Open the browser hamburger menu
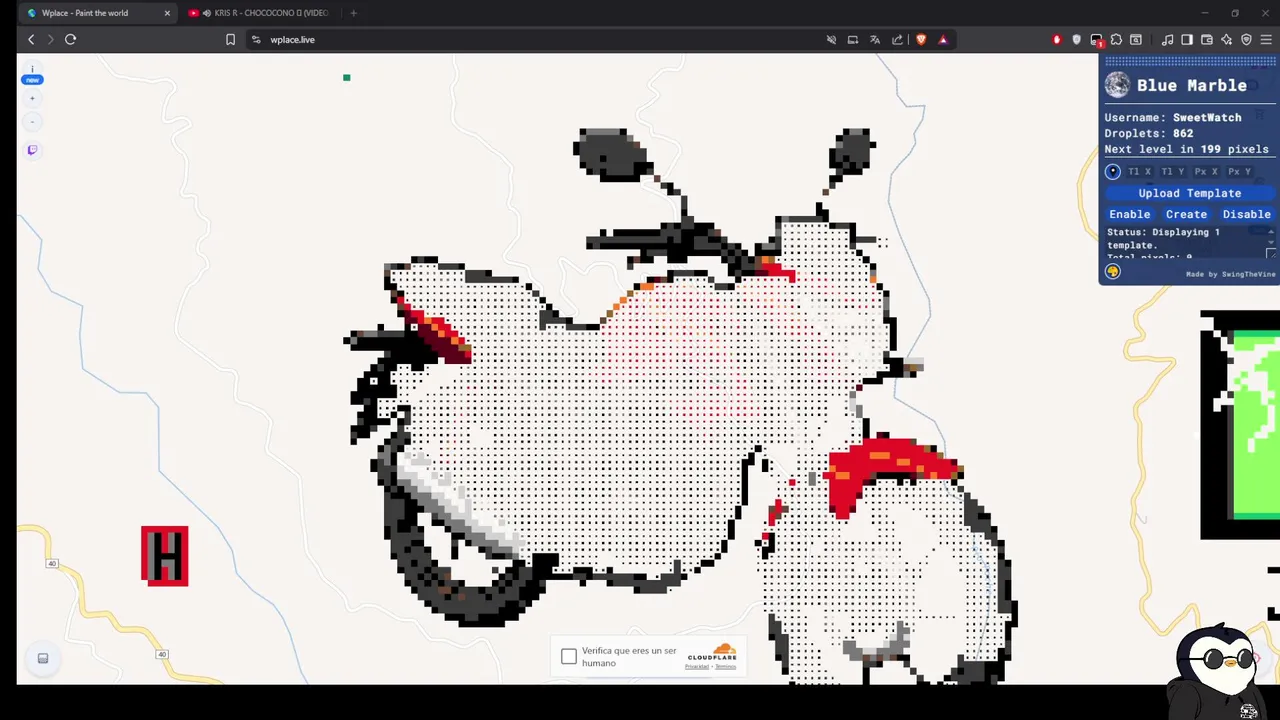This screenshot has height=720, width=1280. [1267, 39]
